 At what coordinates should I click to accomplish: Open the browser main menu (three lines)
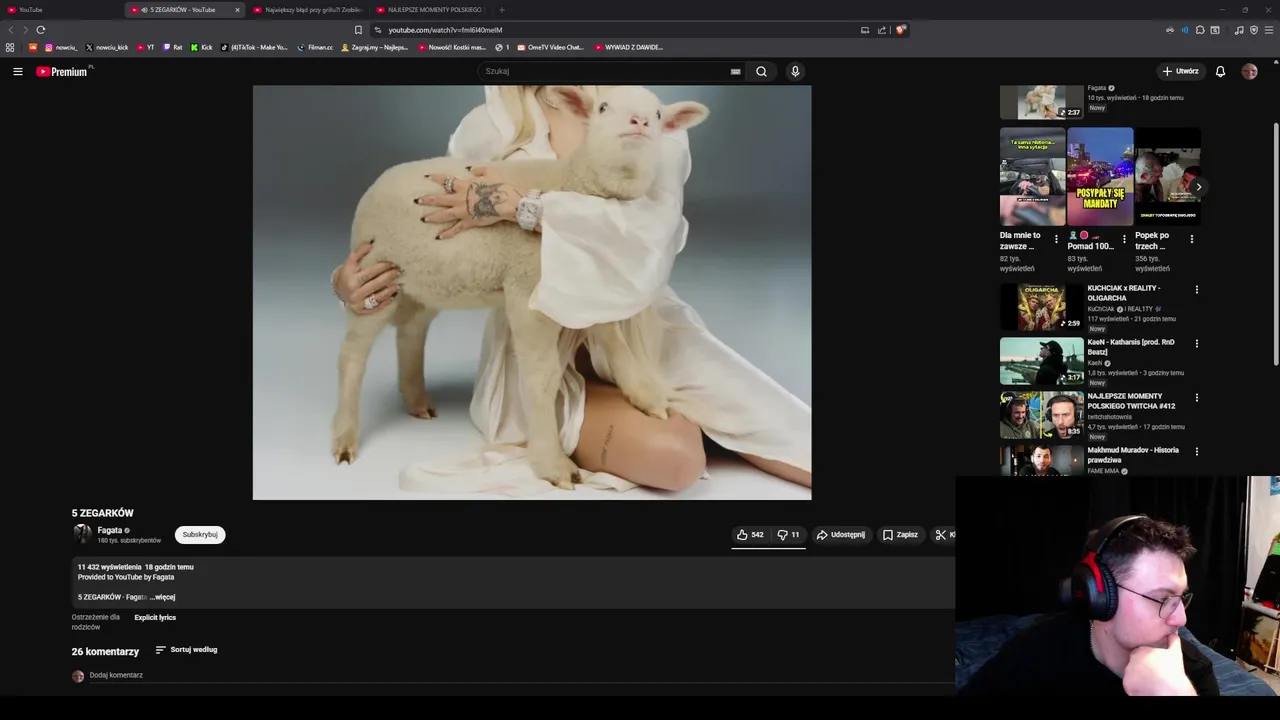[1269, 30]
